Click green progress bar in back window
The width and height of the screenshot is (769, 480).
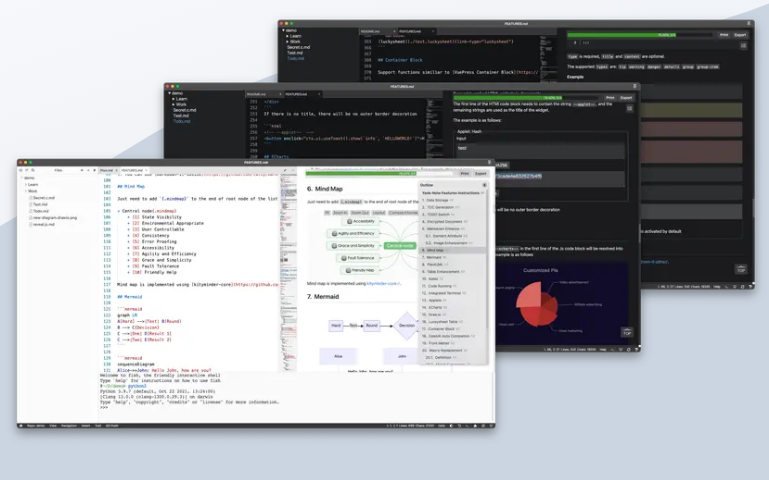tap(622, 35)
